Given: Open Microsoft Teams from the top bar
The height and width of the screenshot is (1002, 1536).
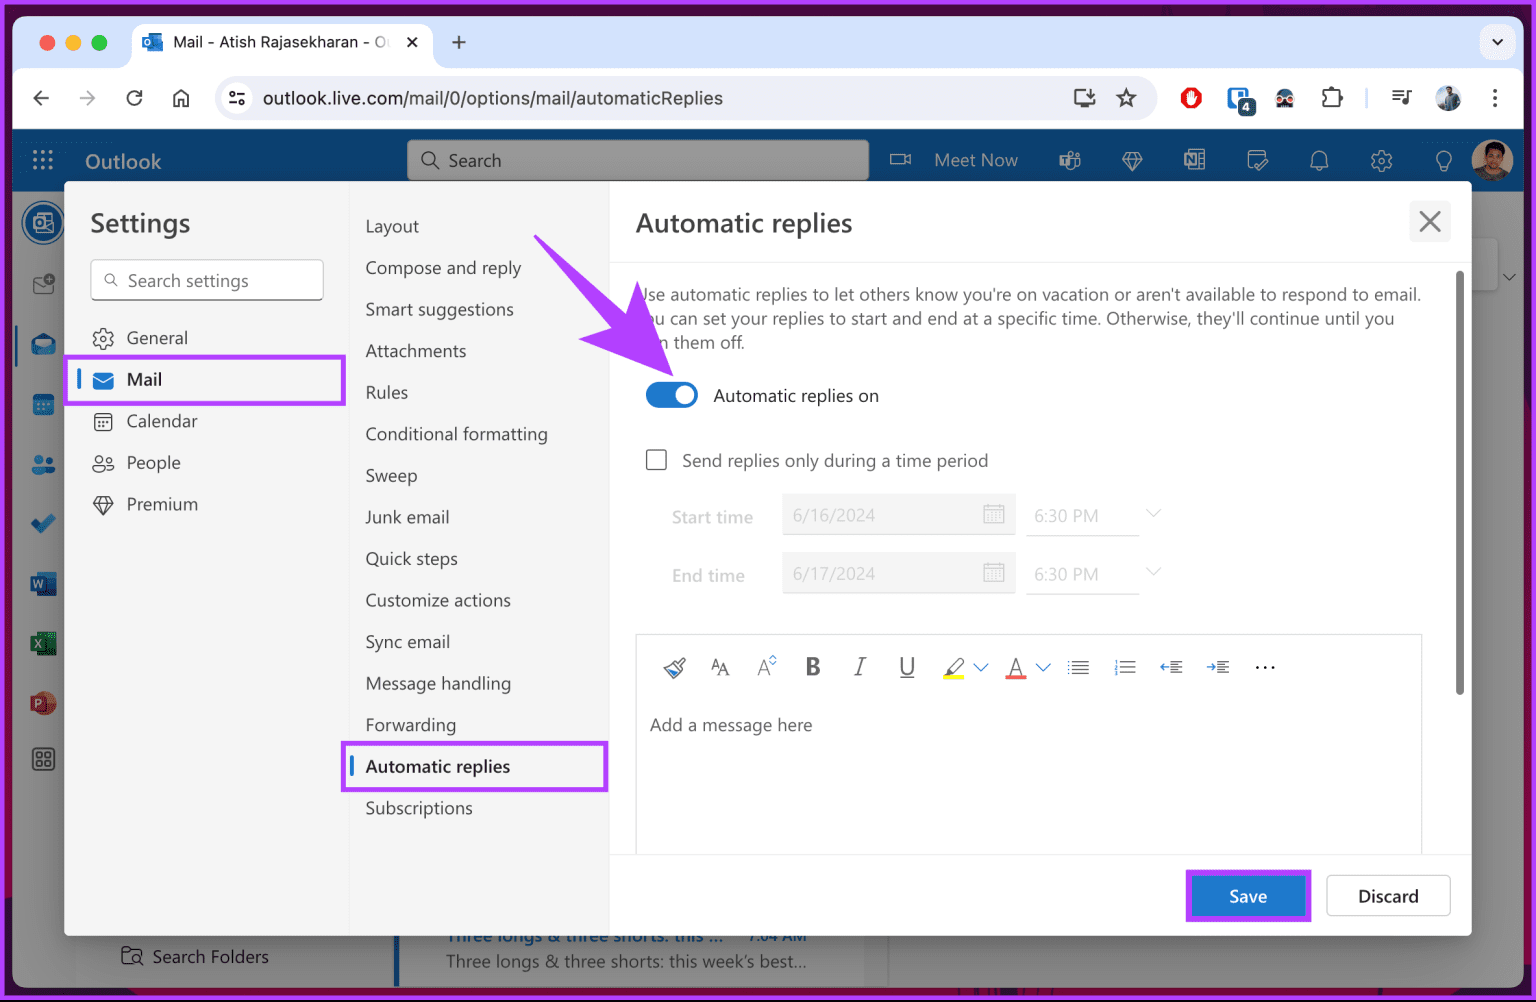Looking at the screenshot, I should 1070,160.
